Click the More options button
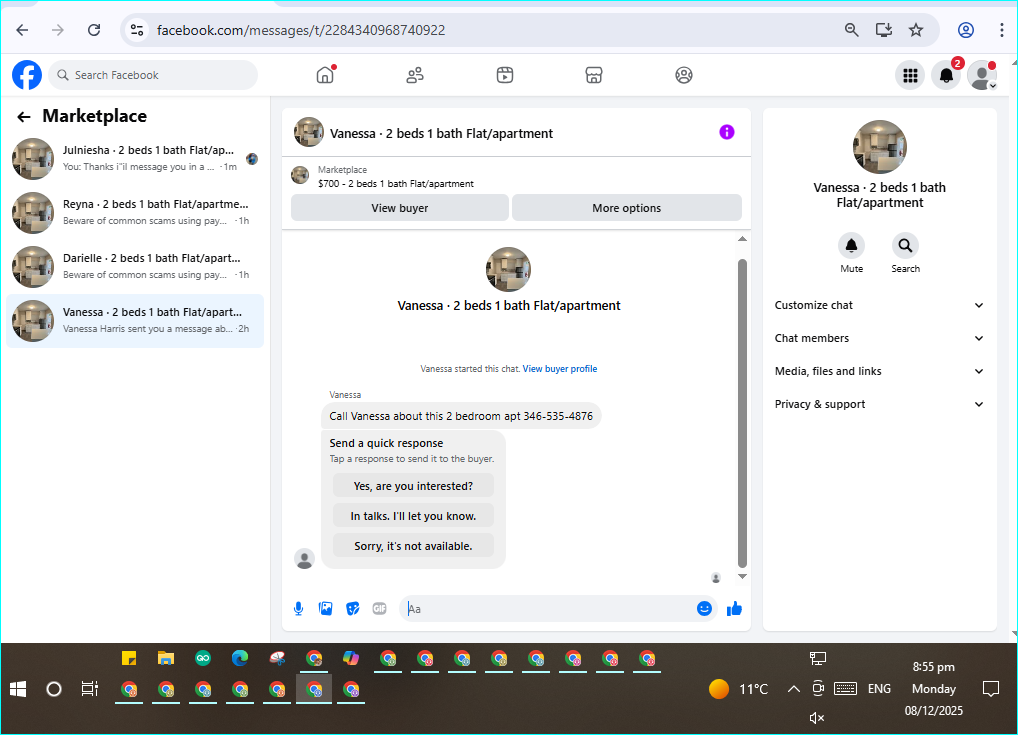This screenshot has width=1018, height=735. pyautogui.click(x=627, y=208)
